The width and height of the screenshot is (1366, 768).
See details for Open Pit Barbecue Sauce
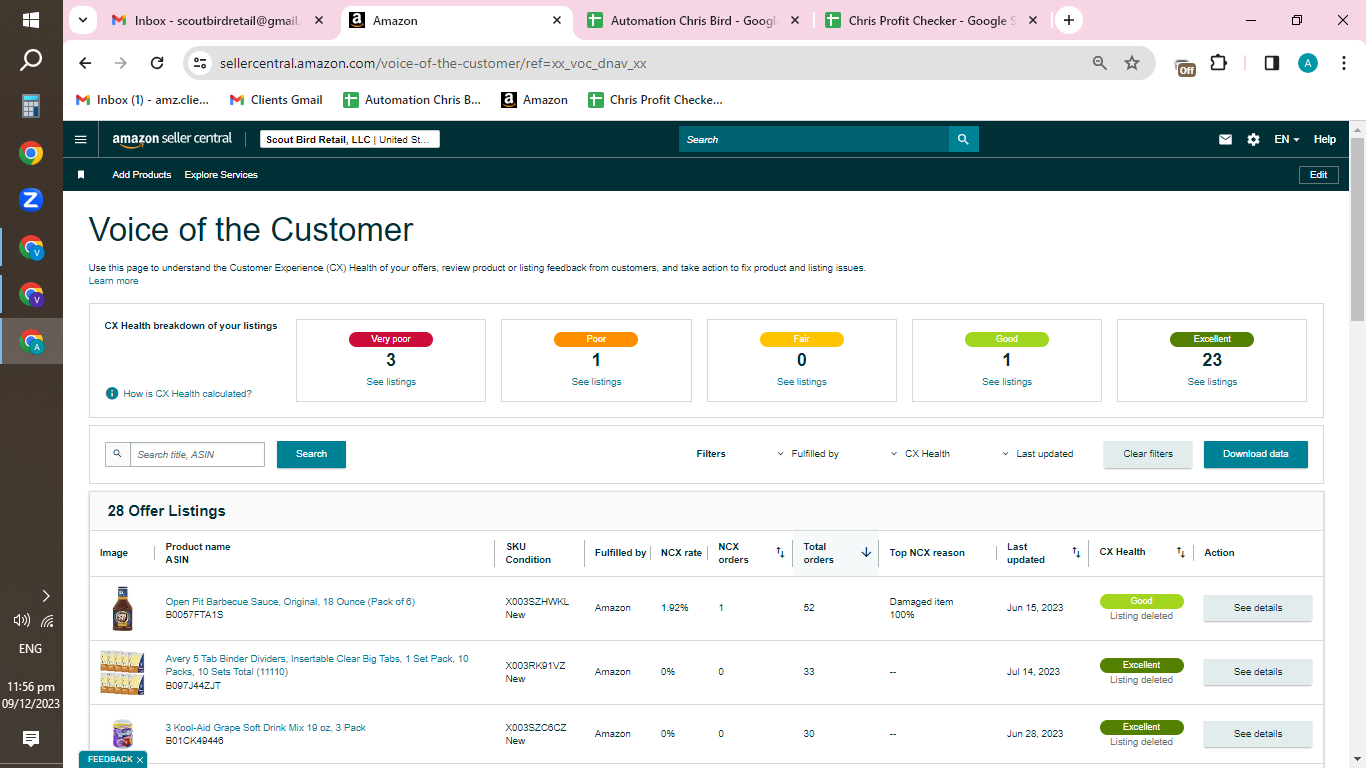(1257, 608)
